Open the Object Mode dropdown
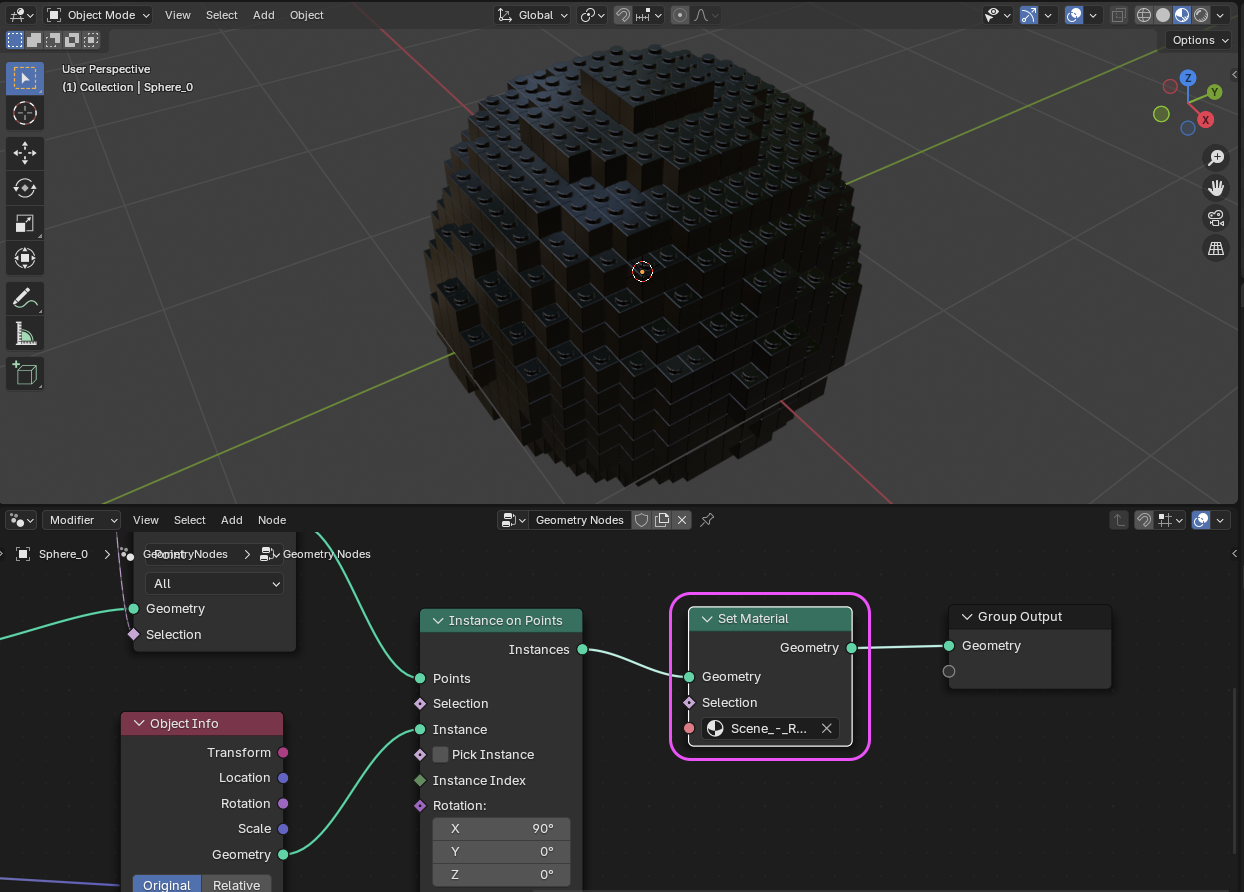 tap(99, 15)
